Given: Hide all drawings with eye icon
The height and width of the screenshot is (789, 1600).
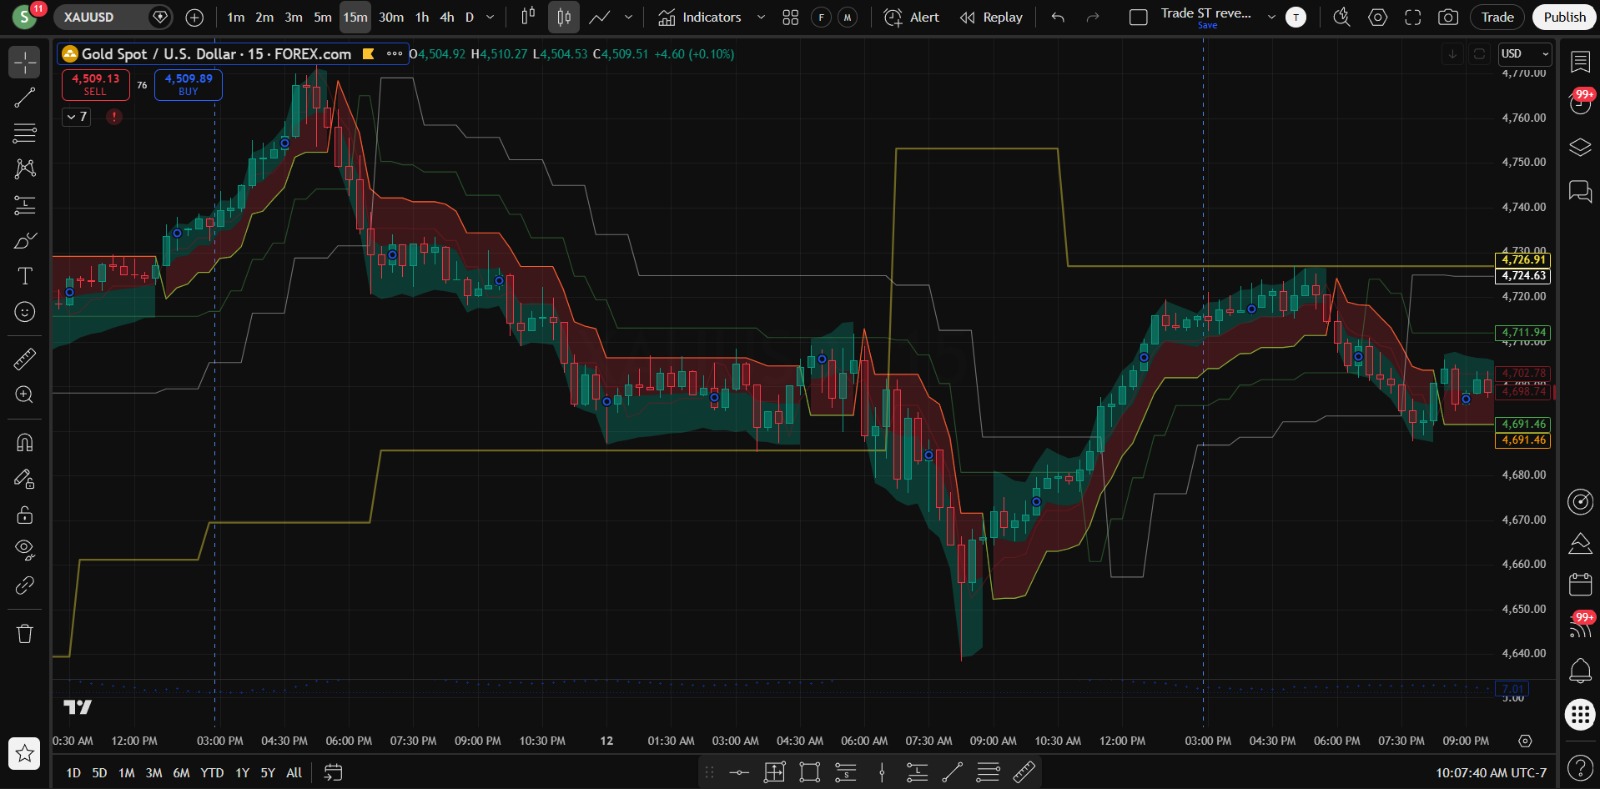Looking at the screenshot, I should pyautogui.click(x=25, y=549).
